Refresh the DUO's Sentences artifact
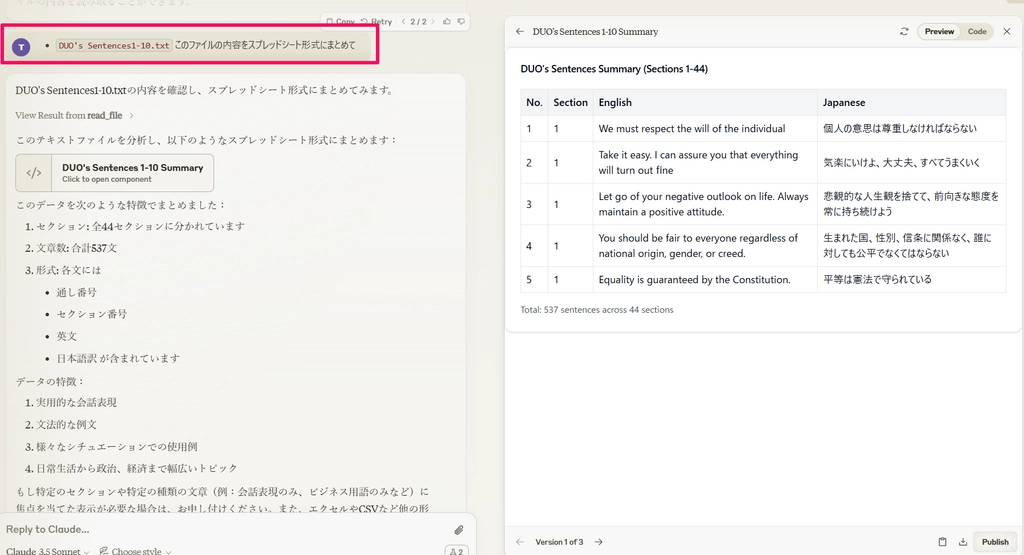Screen dimensions: 1024x555 [904, 31]
